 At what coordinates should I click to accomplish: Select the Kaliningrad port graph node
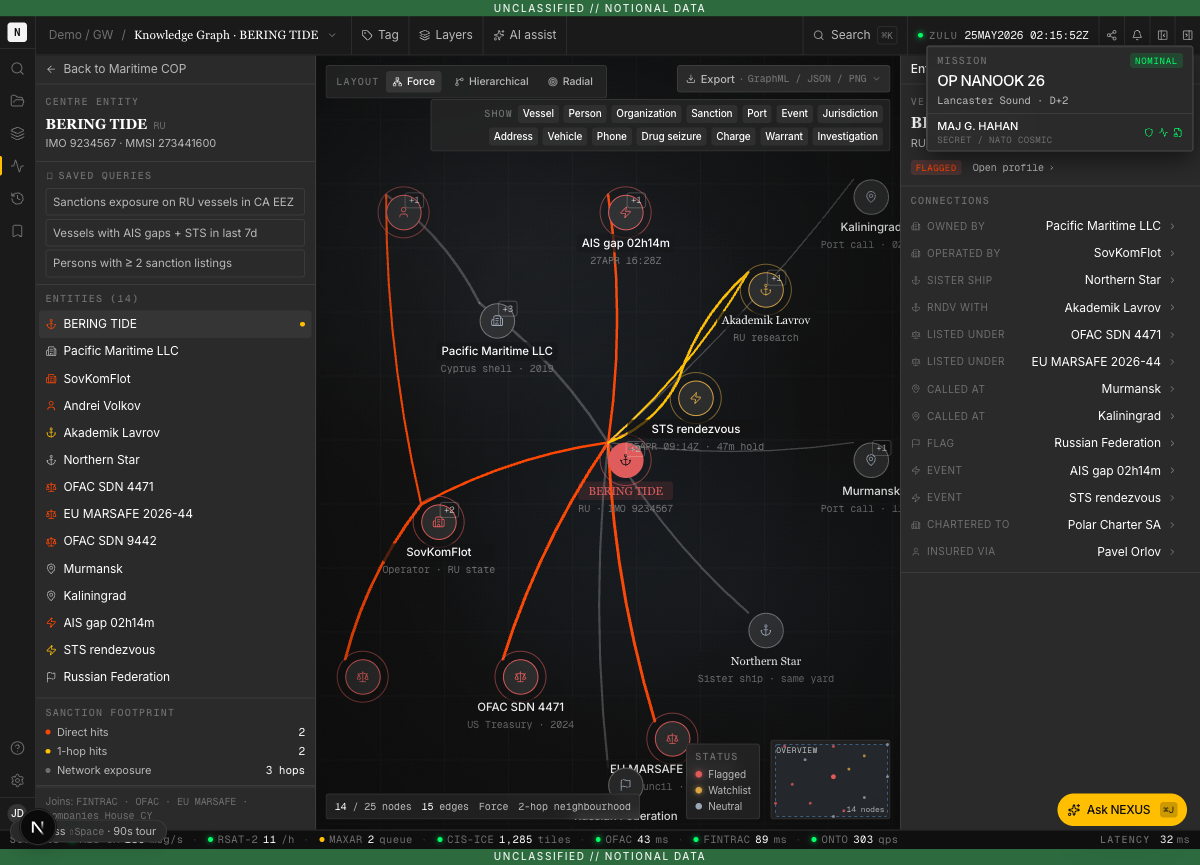pyautogui.click(x=871, y=197)
